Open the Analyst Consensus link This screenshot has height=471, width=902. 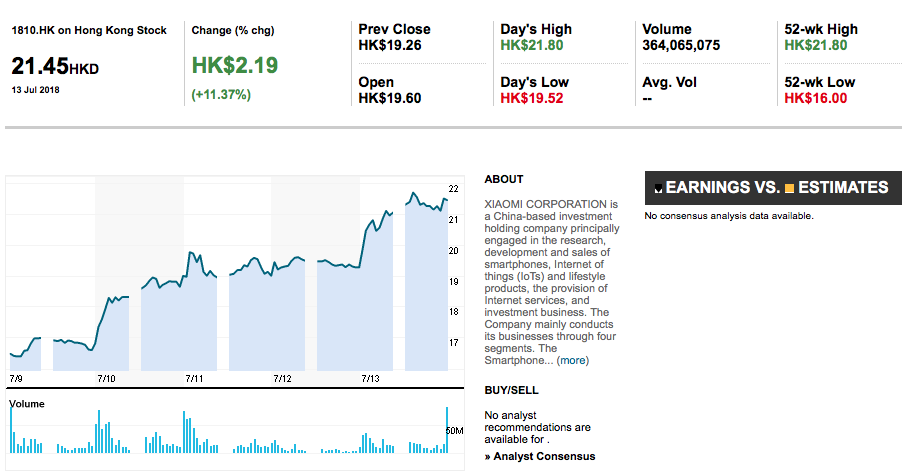[x=539, y=456]
